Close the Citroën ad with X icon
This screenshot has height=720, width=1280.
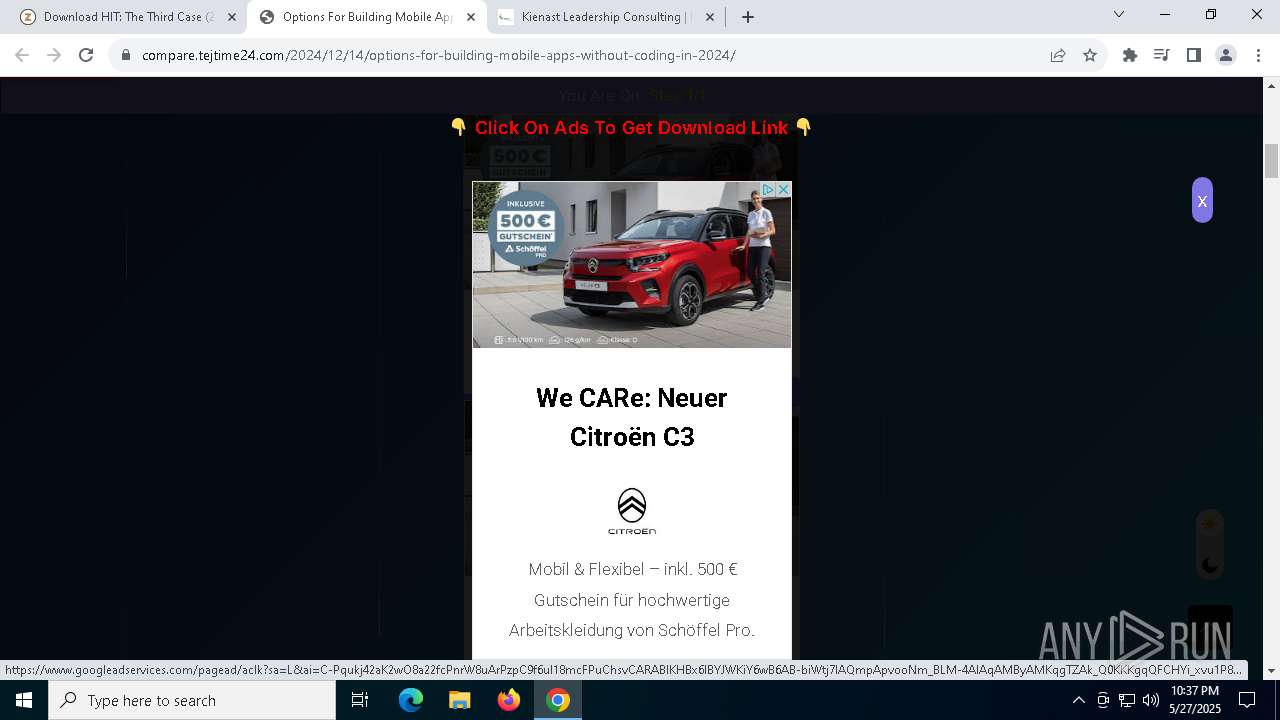(x=784, y=189)
